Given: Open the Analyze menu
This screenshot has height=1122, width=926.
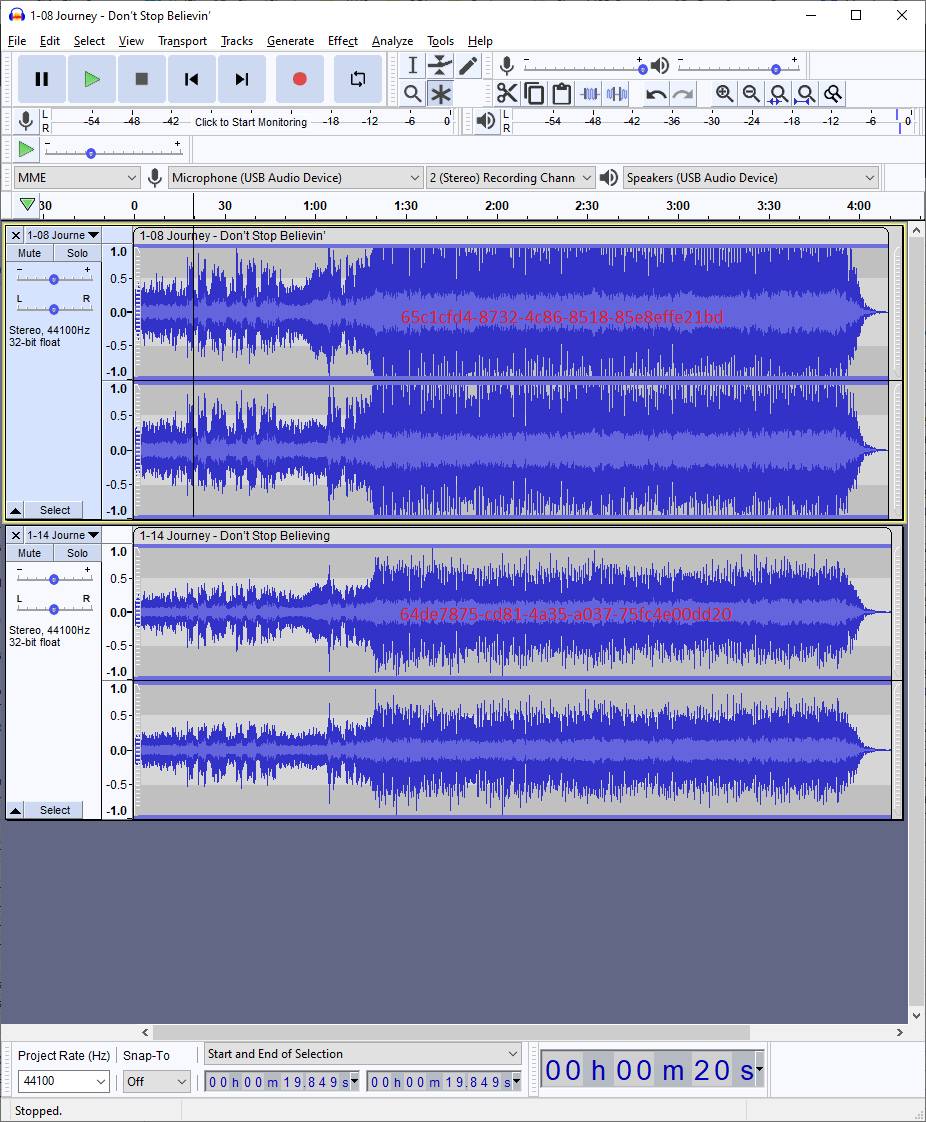Looking at the screenshot, I should 392,41.
